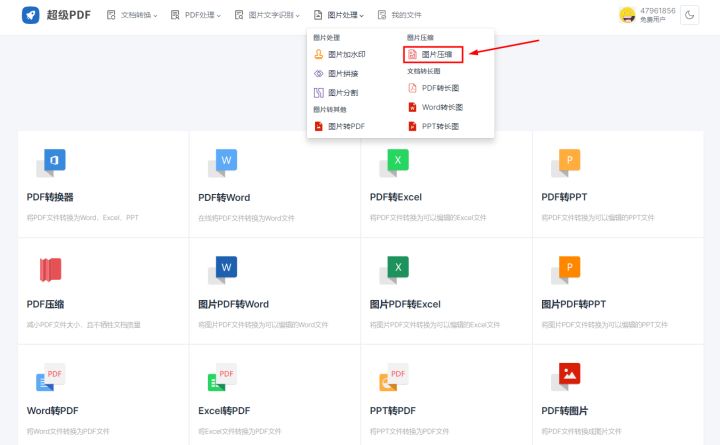Click the description under PDF压缩
This screenshot has height=445, width=720.
click(84, 325)
